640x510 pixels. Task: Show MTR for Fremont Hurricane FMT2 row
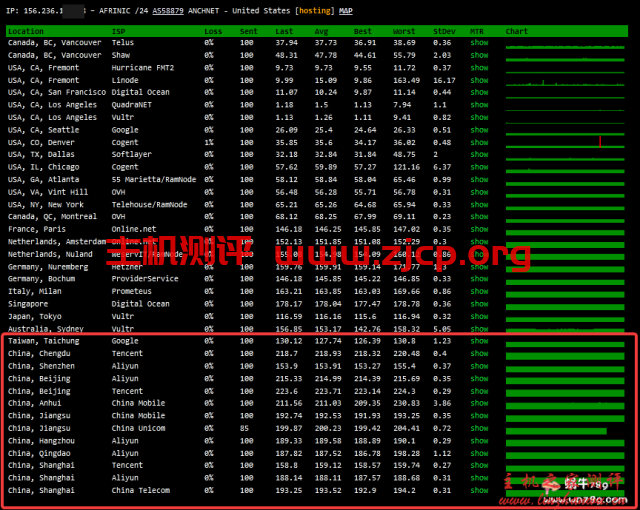coord(479,68)
